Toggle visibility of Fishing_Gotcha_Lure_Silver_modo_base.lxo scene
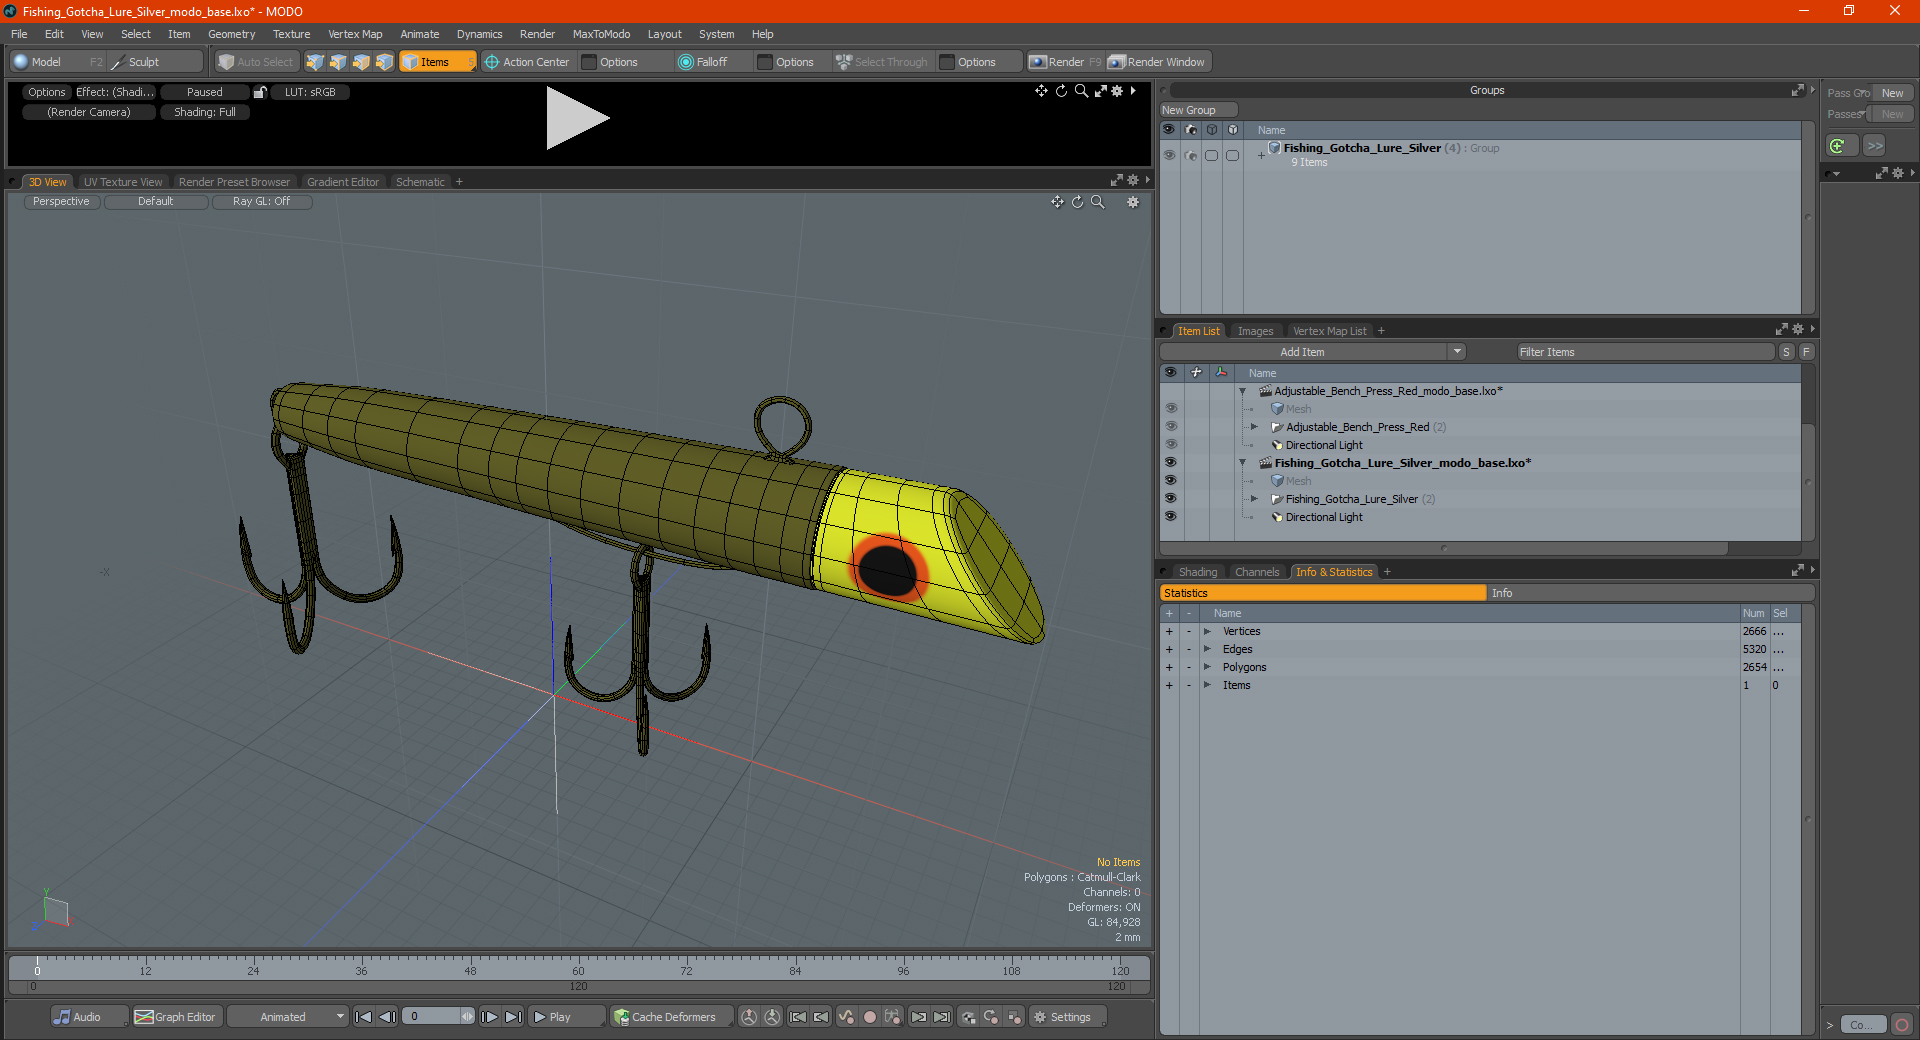 point(1170,463)
